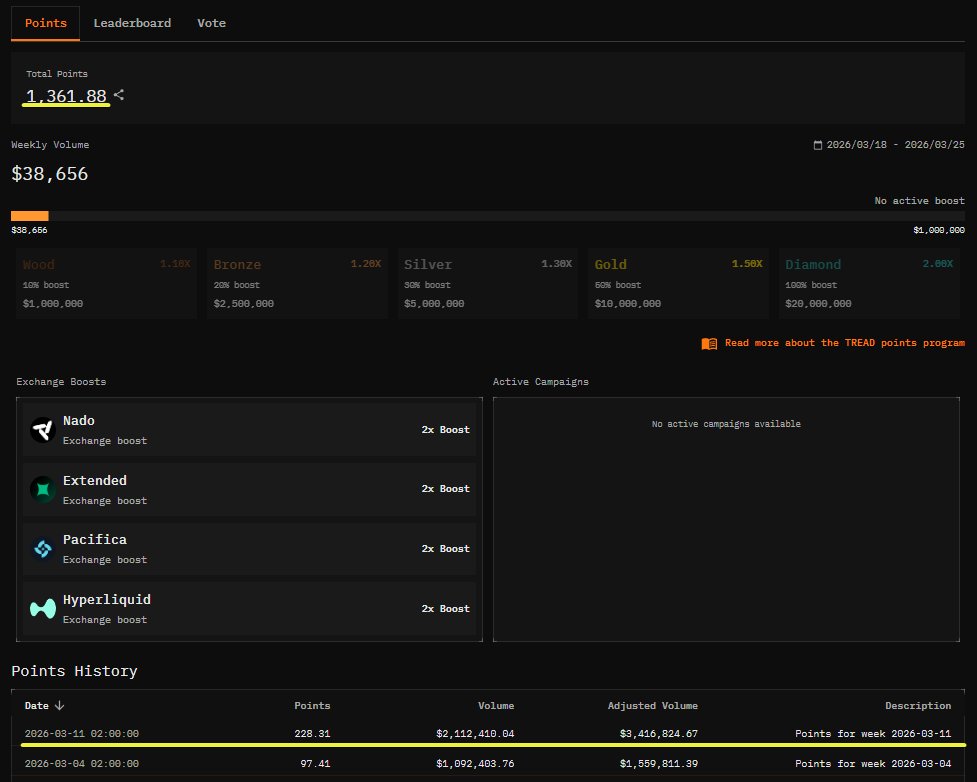Select the Gold tier card
This screenshot has height=782, width=977.
point(679,284)
